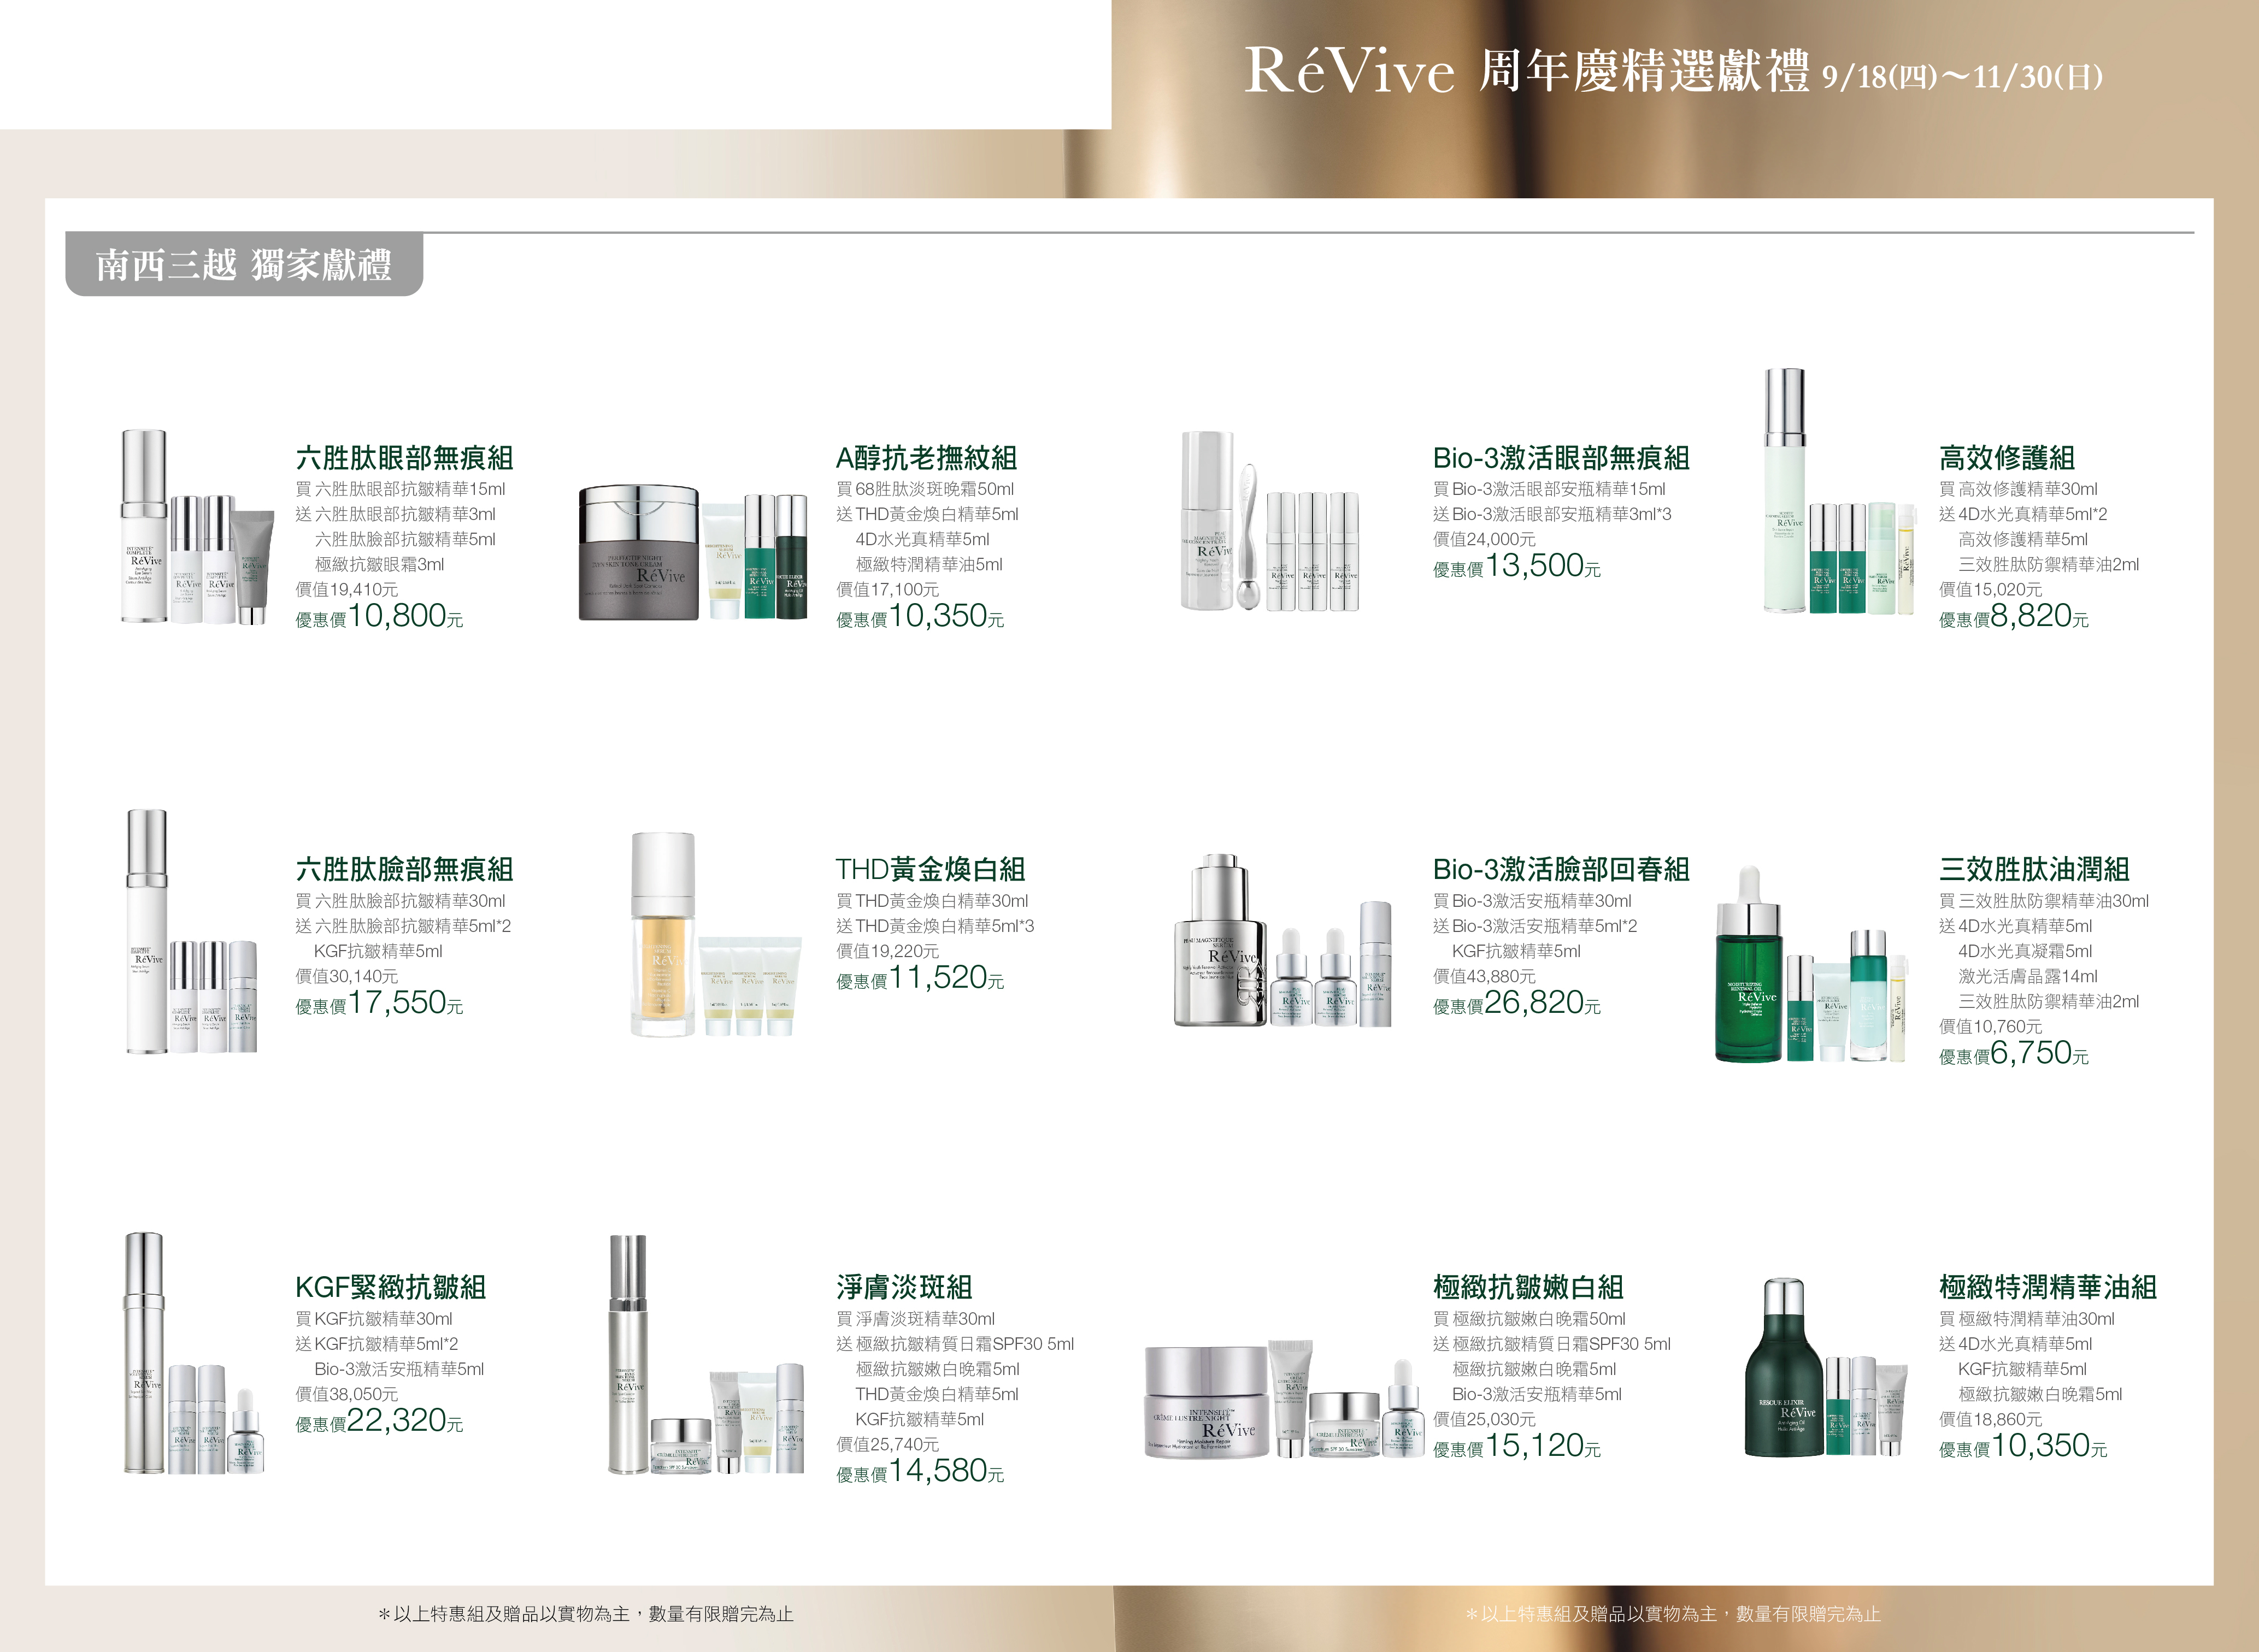
Task: Click the 六胜肽眼部無痕組 product image
Action: pyautogui.click(x=197, y=528)
